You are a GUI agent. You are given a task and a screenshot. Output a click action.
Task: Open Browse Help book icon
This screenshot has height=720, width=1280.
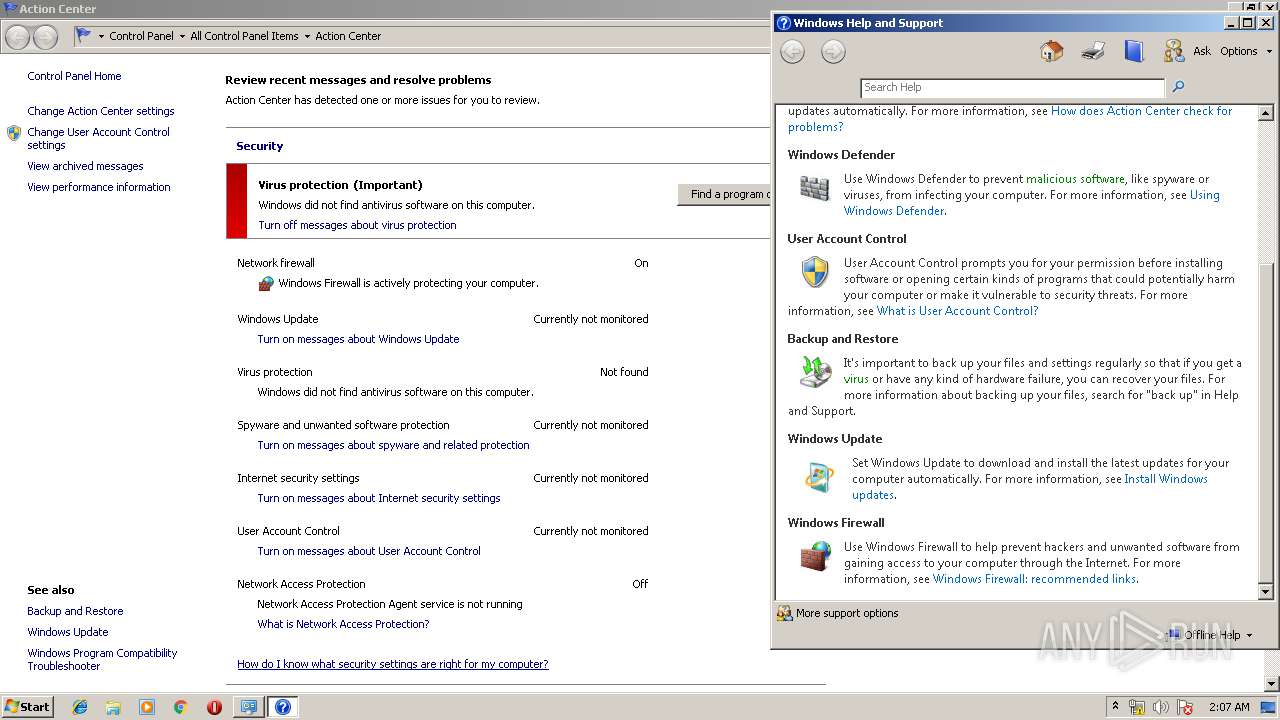pyautogui.click(x=1133, y=51)
